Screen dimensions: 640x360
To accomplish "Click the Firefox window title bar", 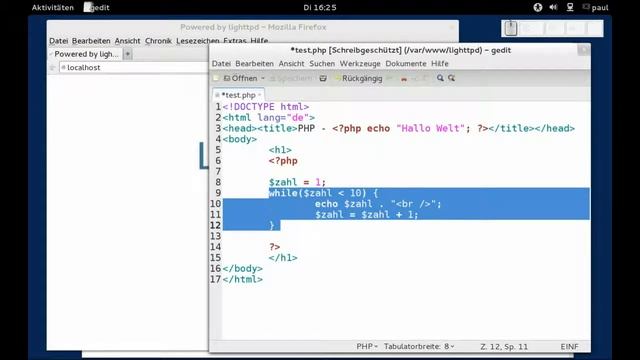I will (x=253, y=27).
